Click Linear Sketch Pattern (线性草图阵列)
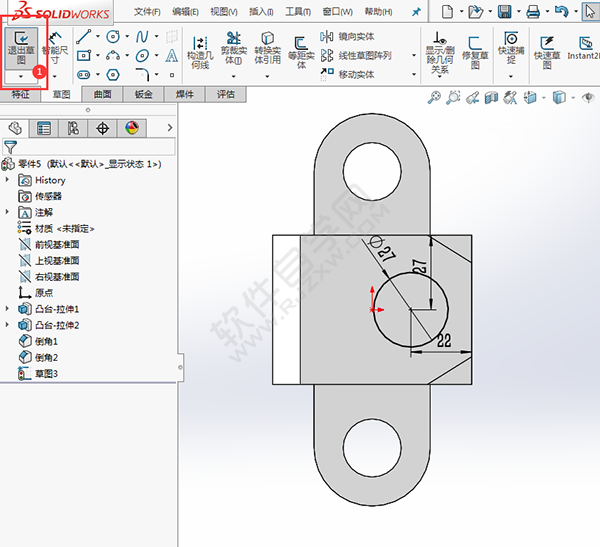This screenshot has width=600, height=547. click(x=355, y=56)
